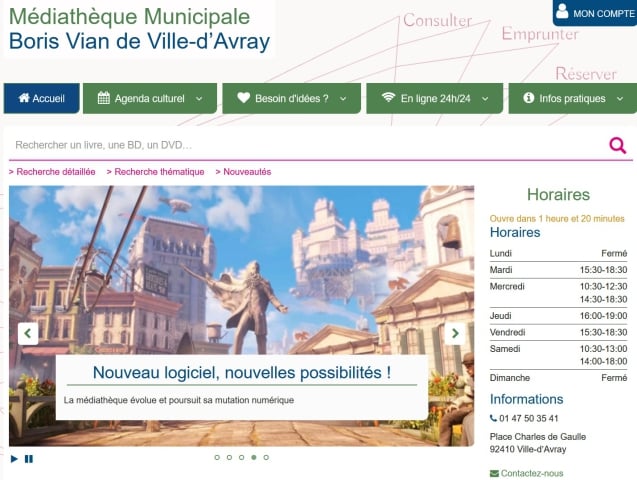Click the slide caption about mutation numérique

pos(179,400)
